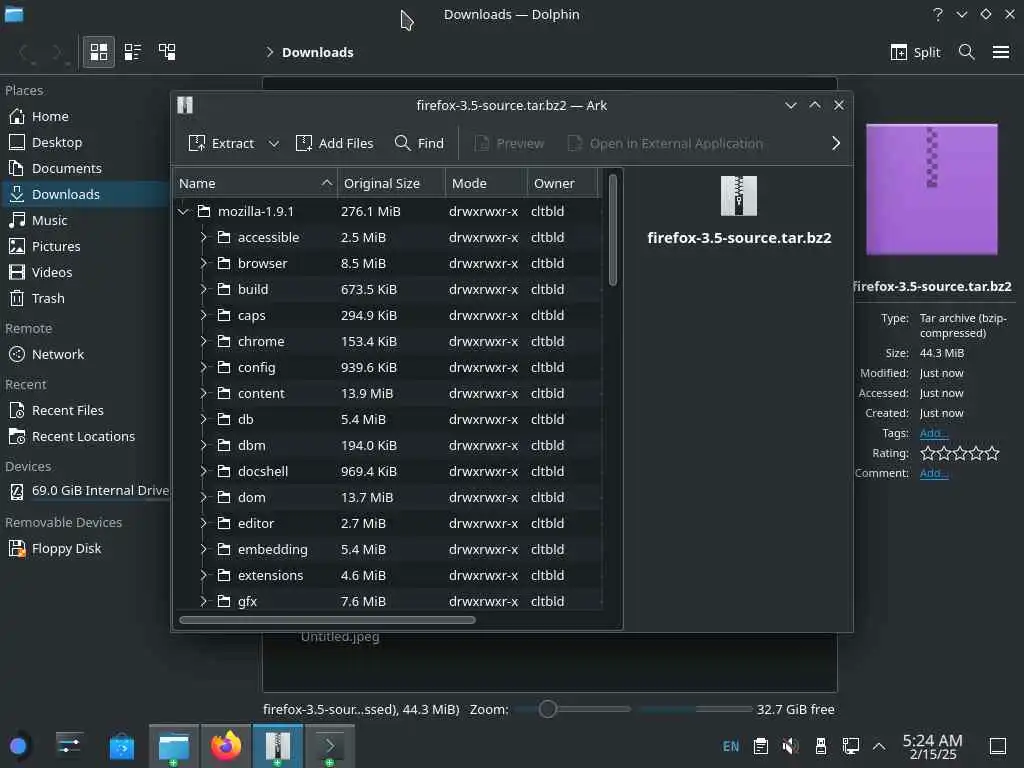Open the application launcher in taskbar
Viewport: 1024px width, 768px height.
point(18,746)
